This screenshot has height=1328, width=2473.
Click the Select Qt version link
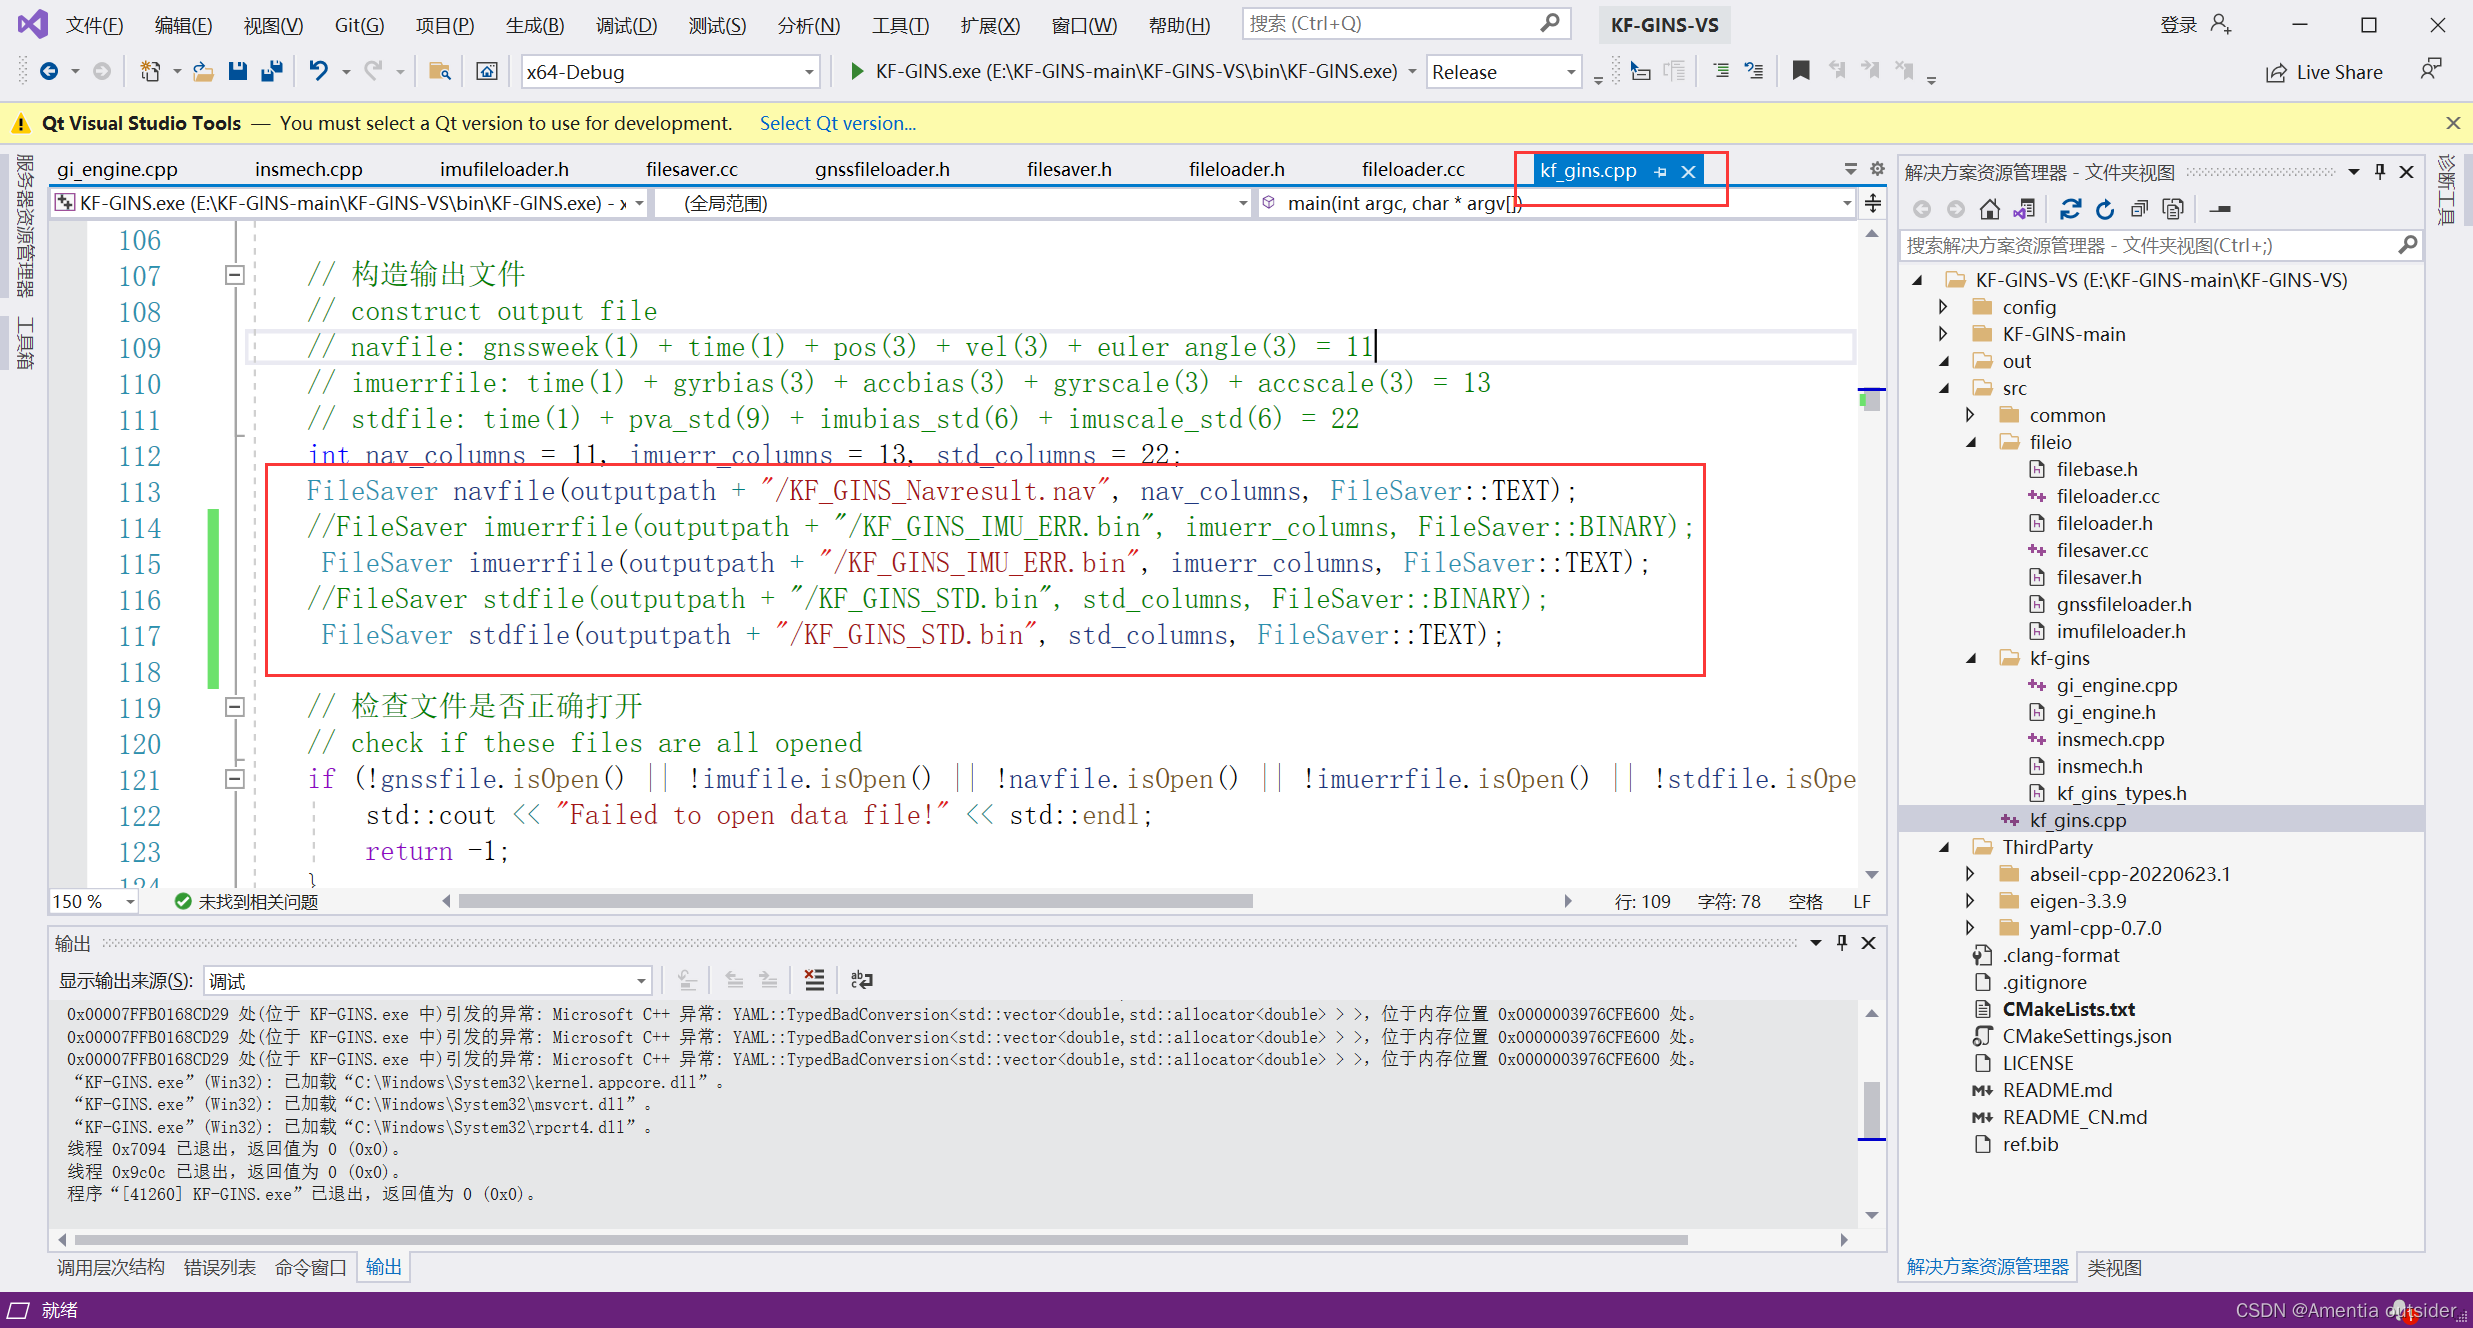(x=837, y=123)
